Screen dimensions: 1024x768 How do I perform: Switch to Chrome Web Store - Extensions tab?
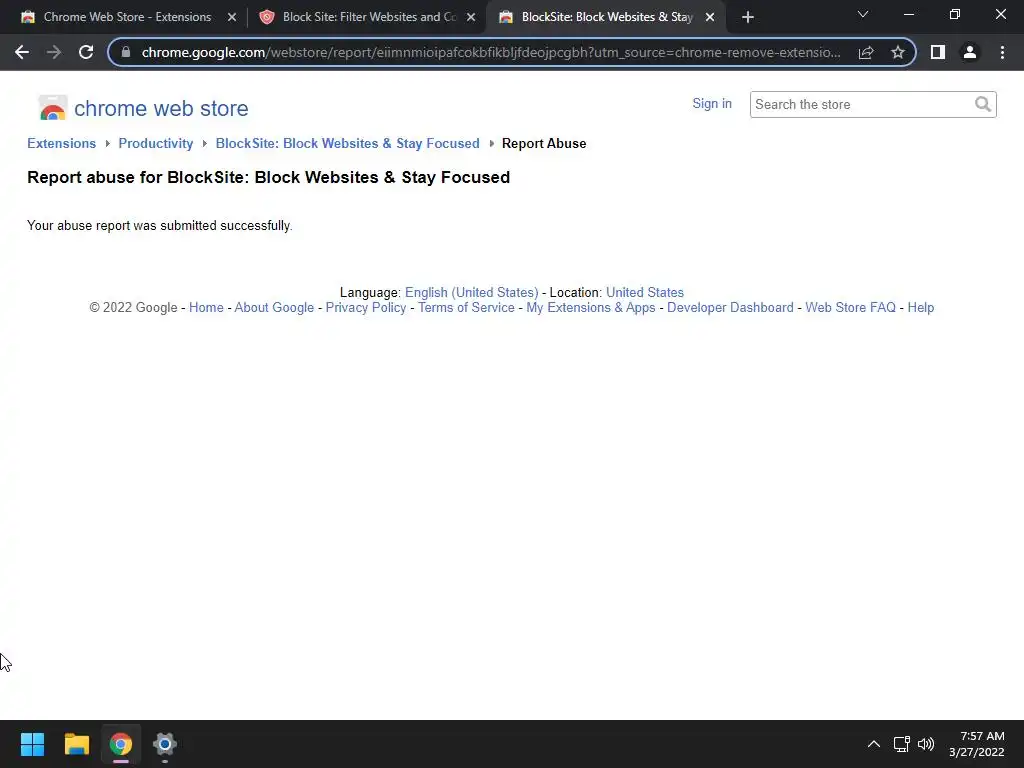(x=127, y=17)
